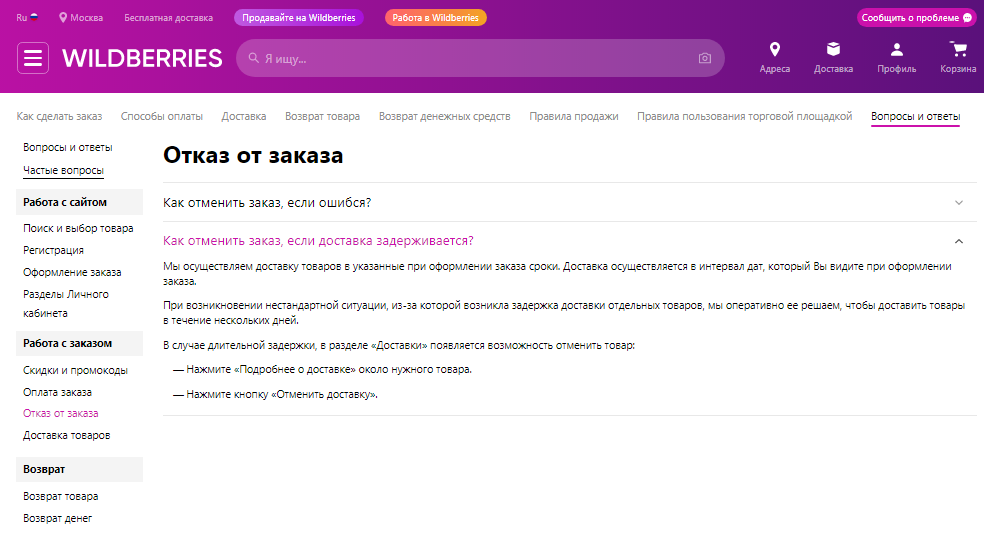
Task: Click 'Работа в Wildberries' button
Action: pyautogui.click(x=435, y=18)
